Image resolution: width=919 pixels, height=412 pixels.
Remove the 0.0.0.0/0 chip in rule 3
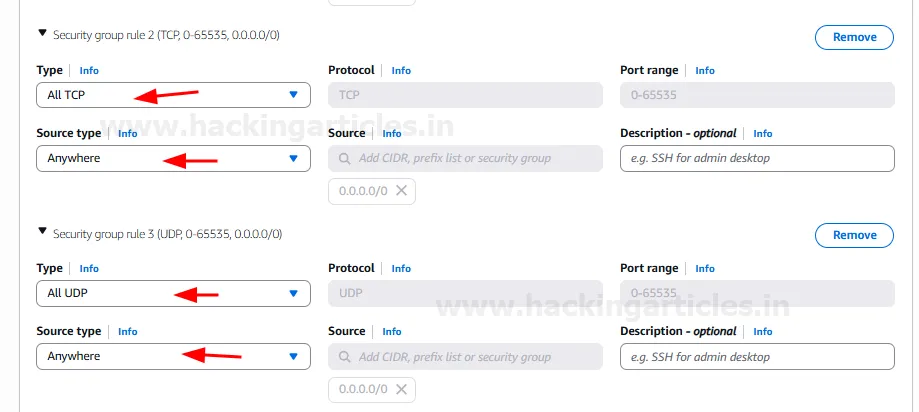point(401,389)
